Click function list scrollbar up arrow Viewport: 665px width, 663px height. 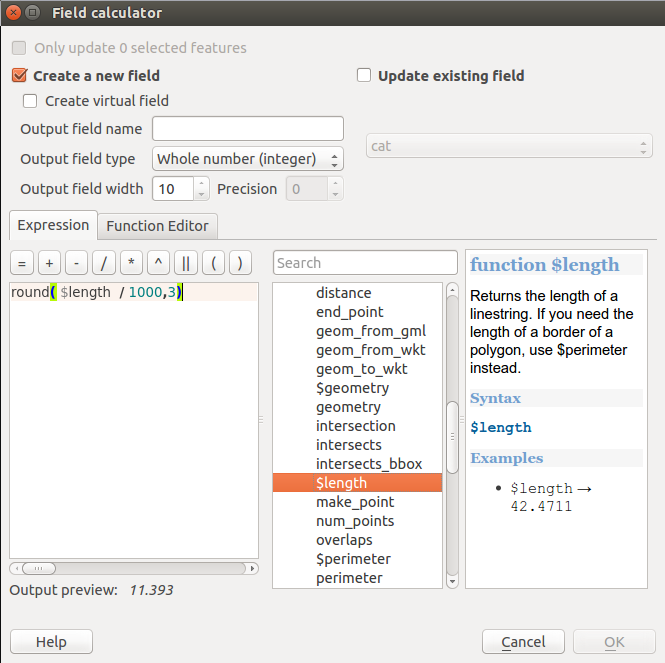(x=453, y=290)
